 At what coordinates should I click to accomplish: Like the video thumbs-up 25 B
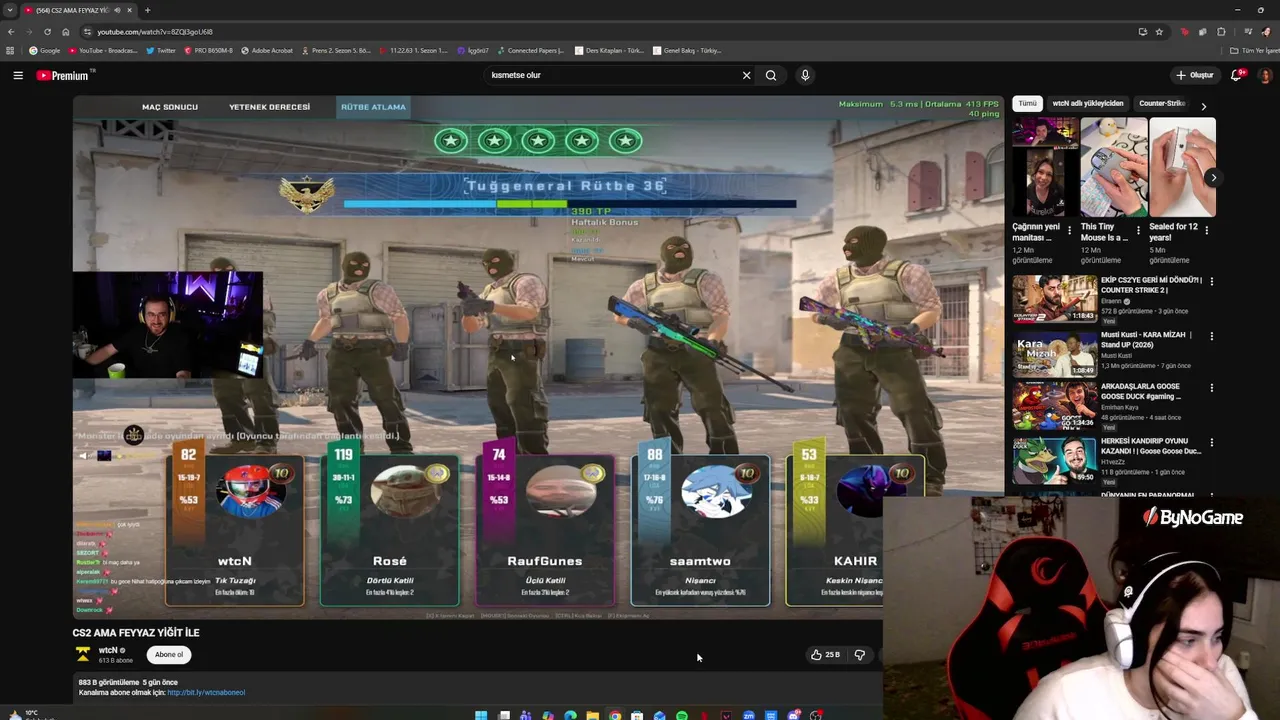click(825, 655)
